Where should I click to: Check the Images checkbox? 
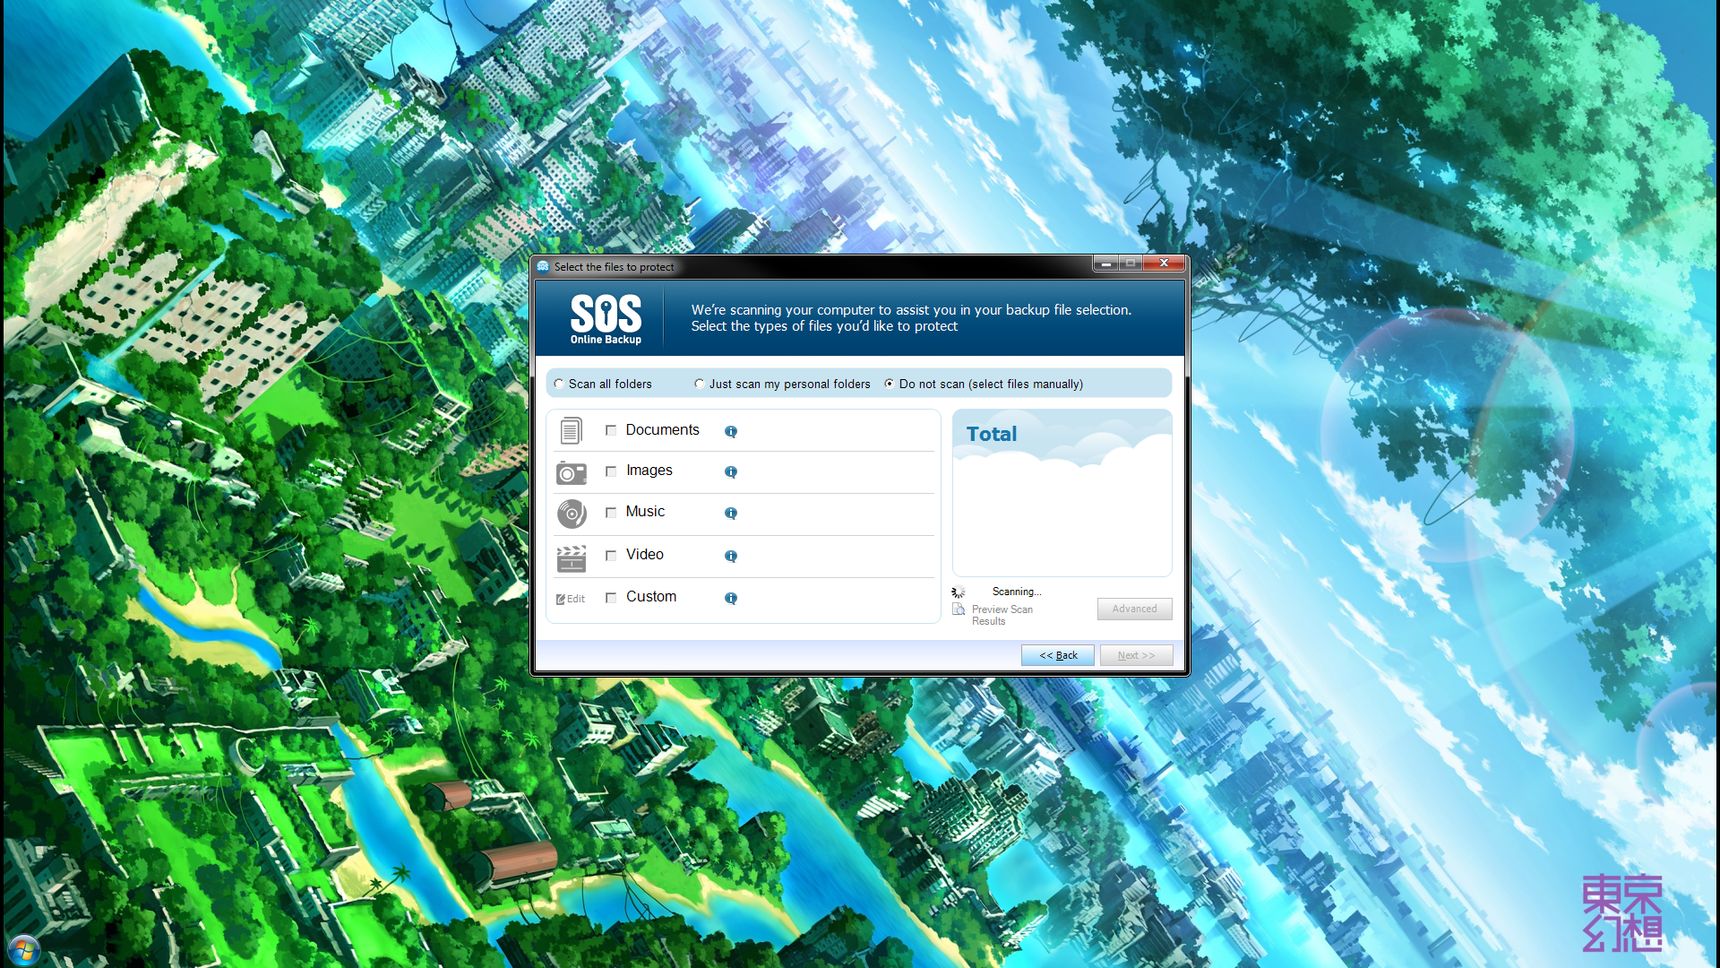(x=611, y=471)
